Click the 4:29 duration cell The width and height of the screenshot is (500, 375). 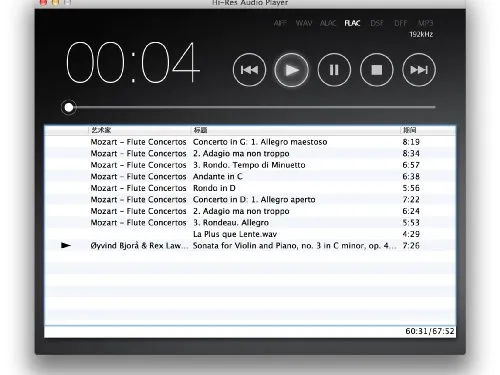click(x=411, y=234)
